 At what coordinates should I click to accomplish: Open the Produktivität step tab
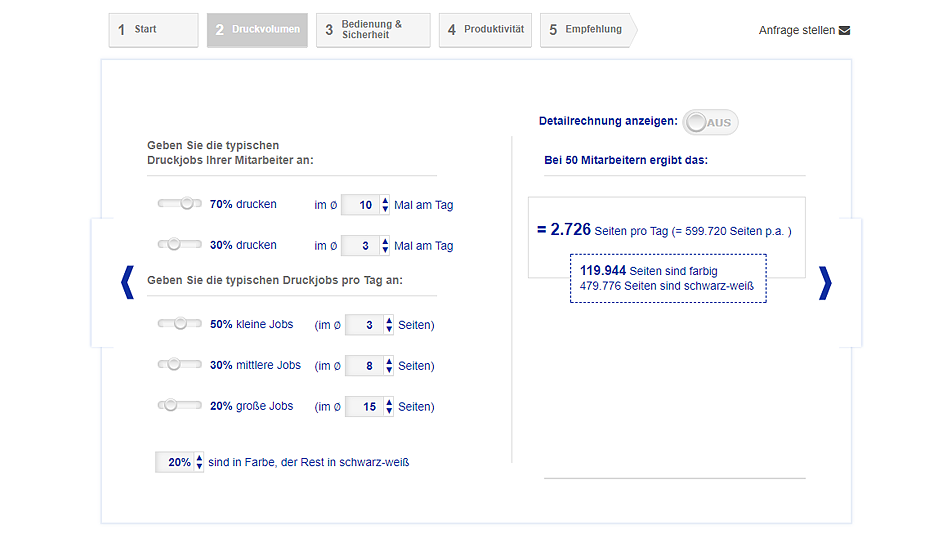(485, 30)
